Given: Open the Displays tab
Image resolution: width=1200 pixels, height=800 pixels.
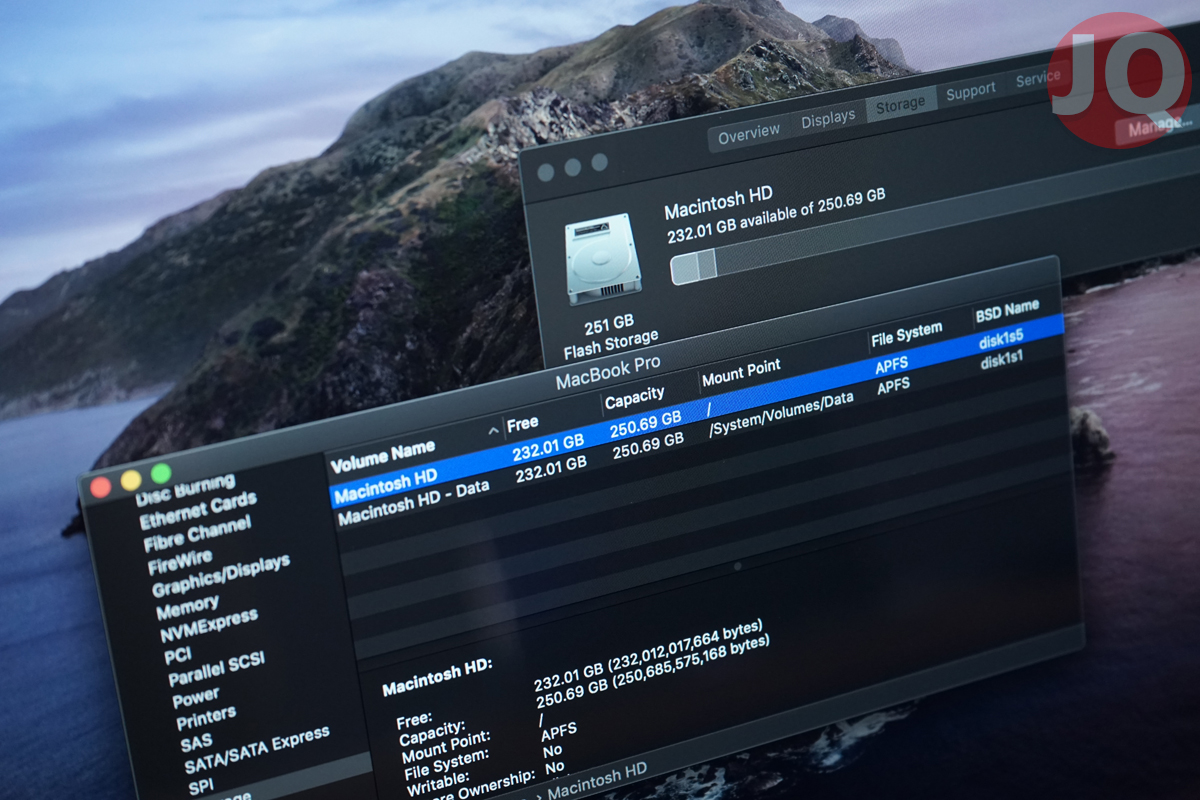Looking at the screenshot, I should coord(828,120).
